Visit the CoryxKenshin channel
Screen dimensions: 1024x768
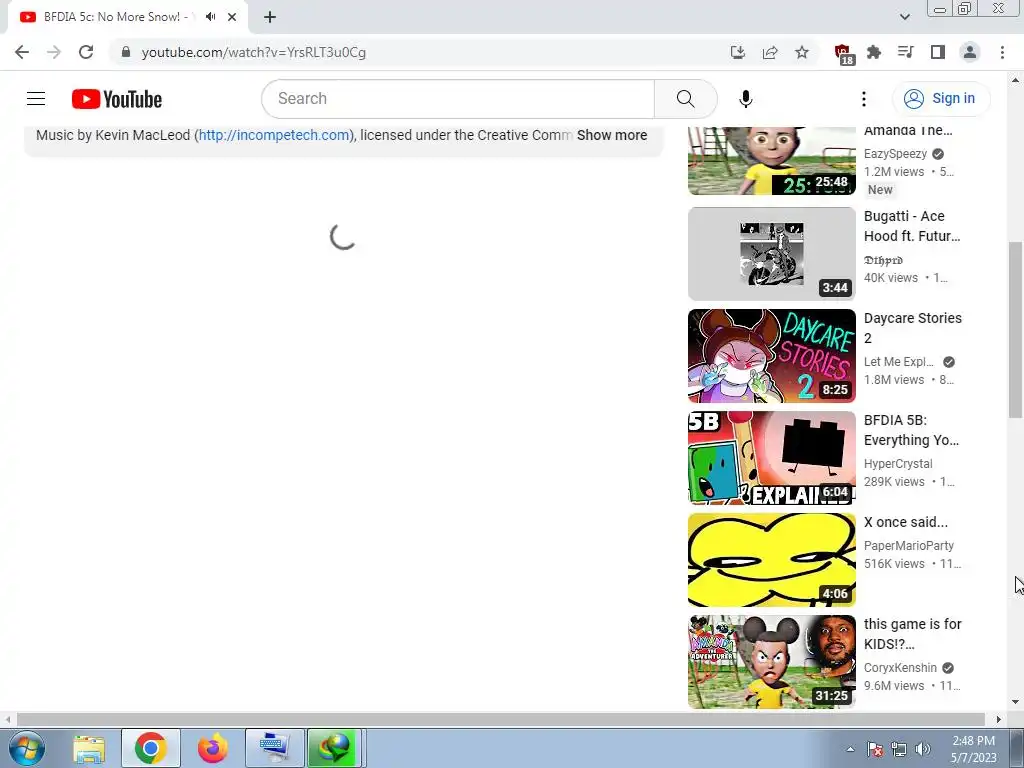[x=900, y=667]
